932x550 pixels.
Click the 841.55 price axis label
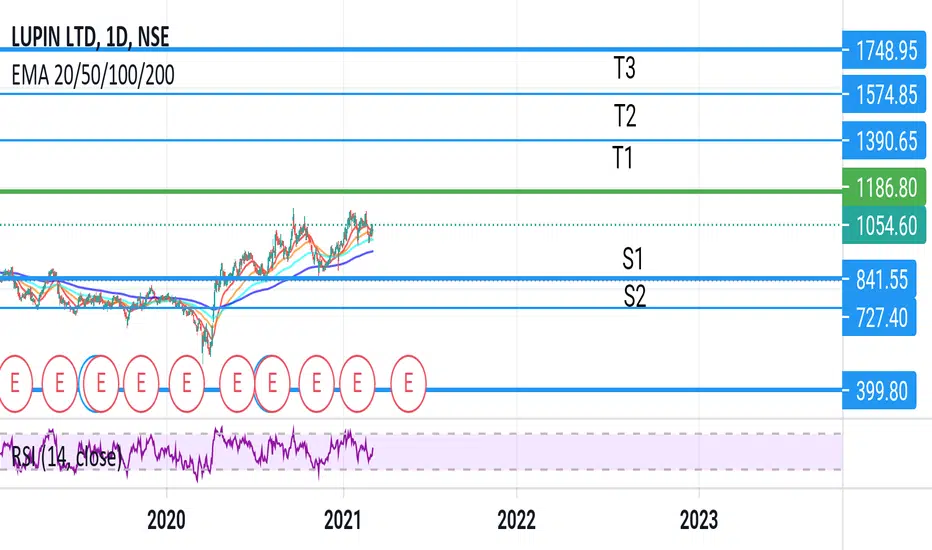point(879,279)
